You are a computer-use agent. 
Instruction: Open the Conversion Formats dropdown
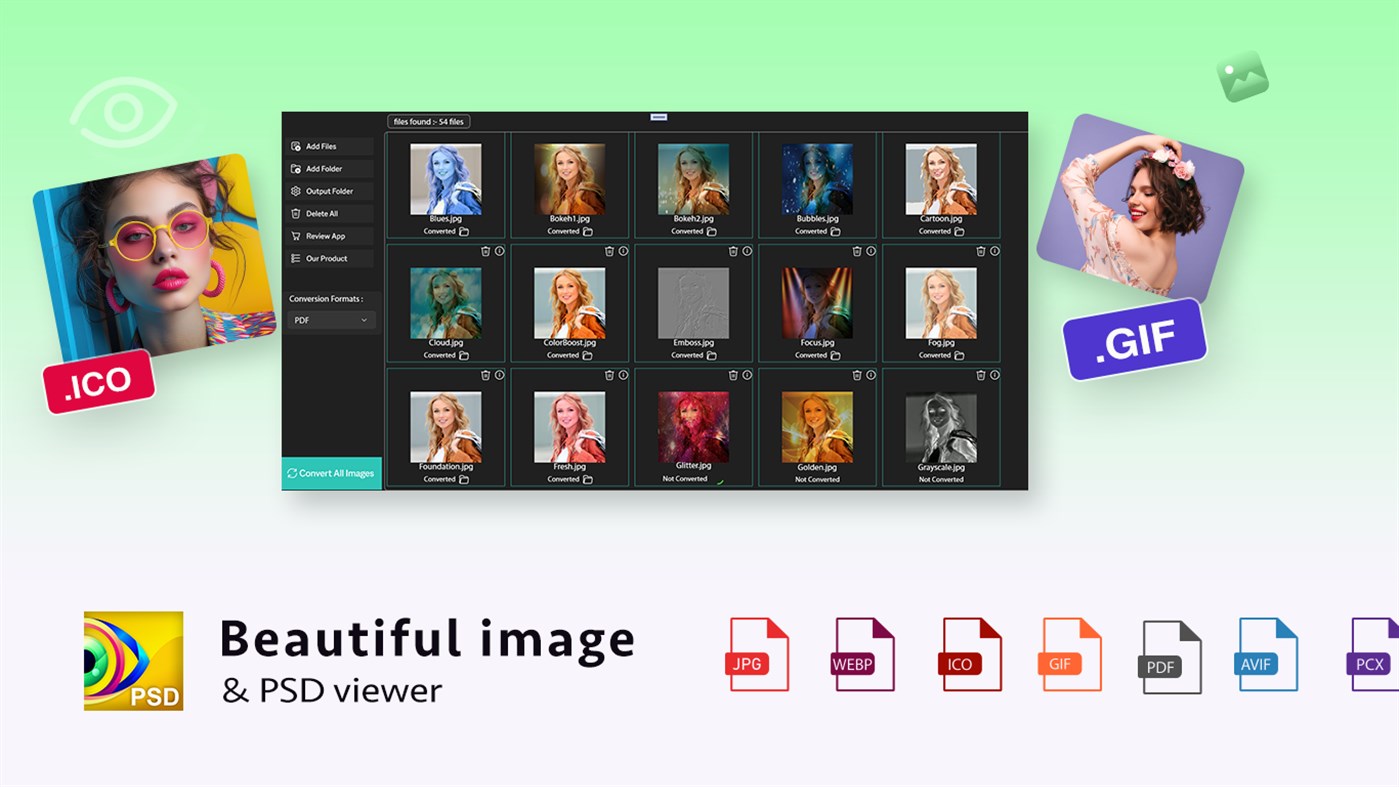pos(331,320)
